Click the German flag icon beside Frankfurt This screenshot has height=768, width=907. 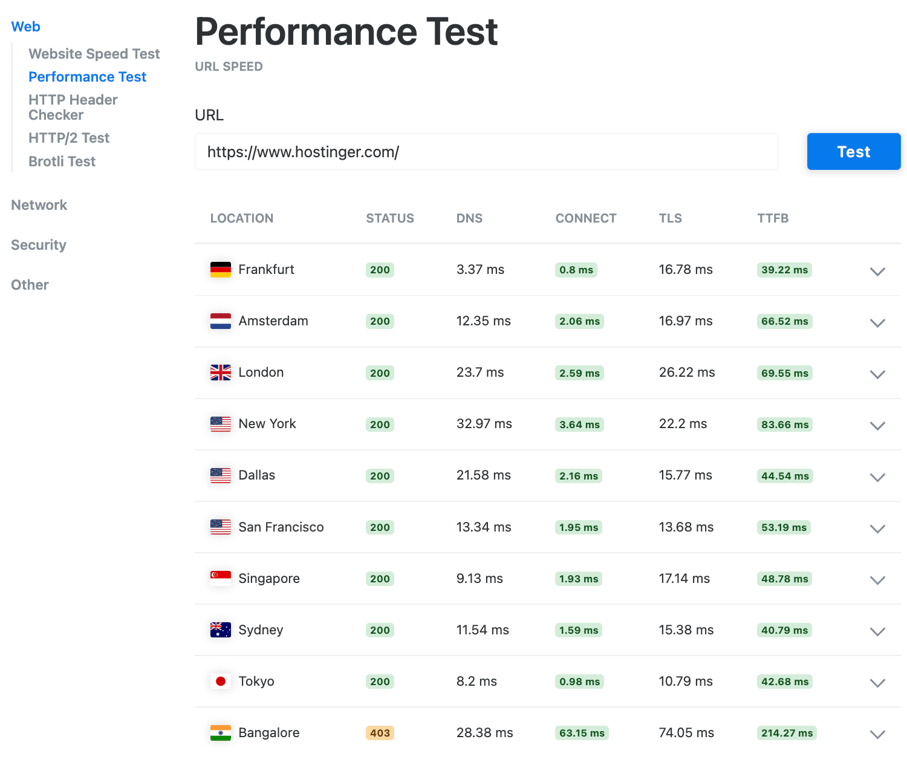[220, 269]
